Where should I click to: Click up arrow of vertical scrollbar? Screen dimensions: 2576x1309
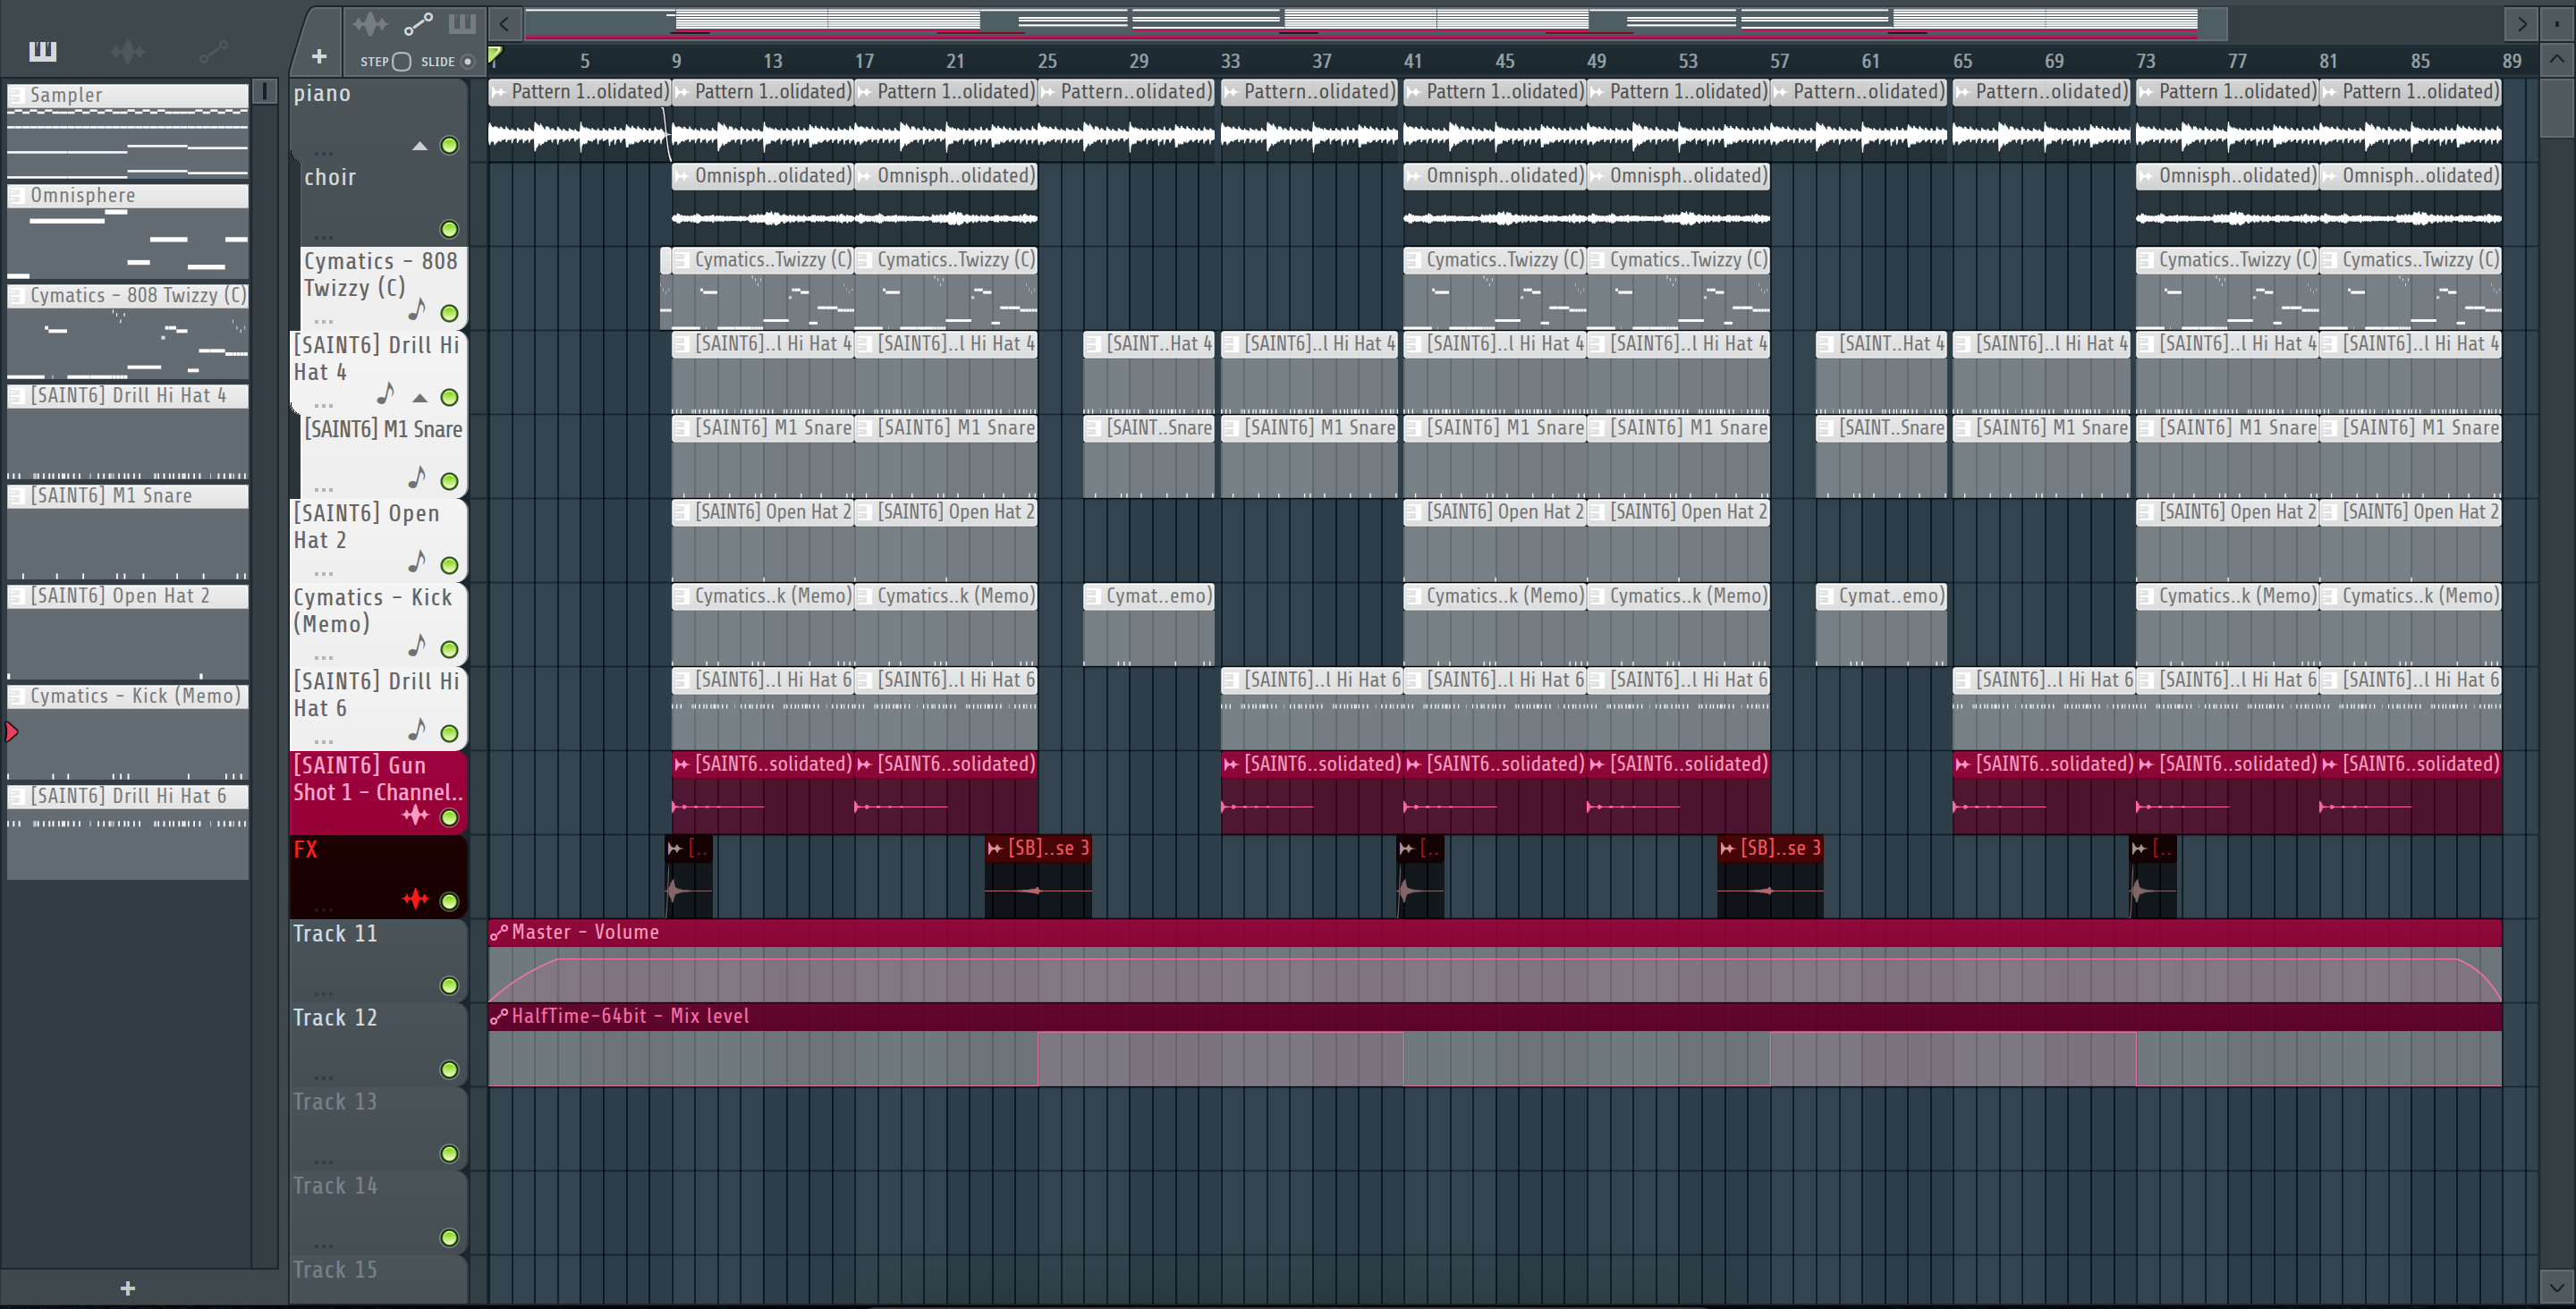[2556, 59]
